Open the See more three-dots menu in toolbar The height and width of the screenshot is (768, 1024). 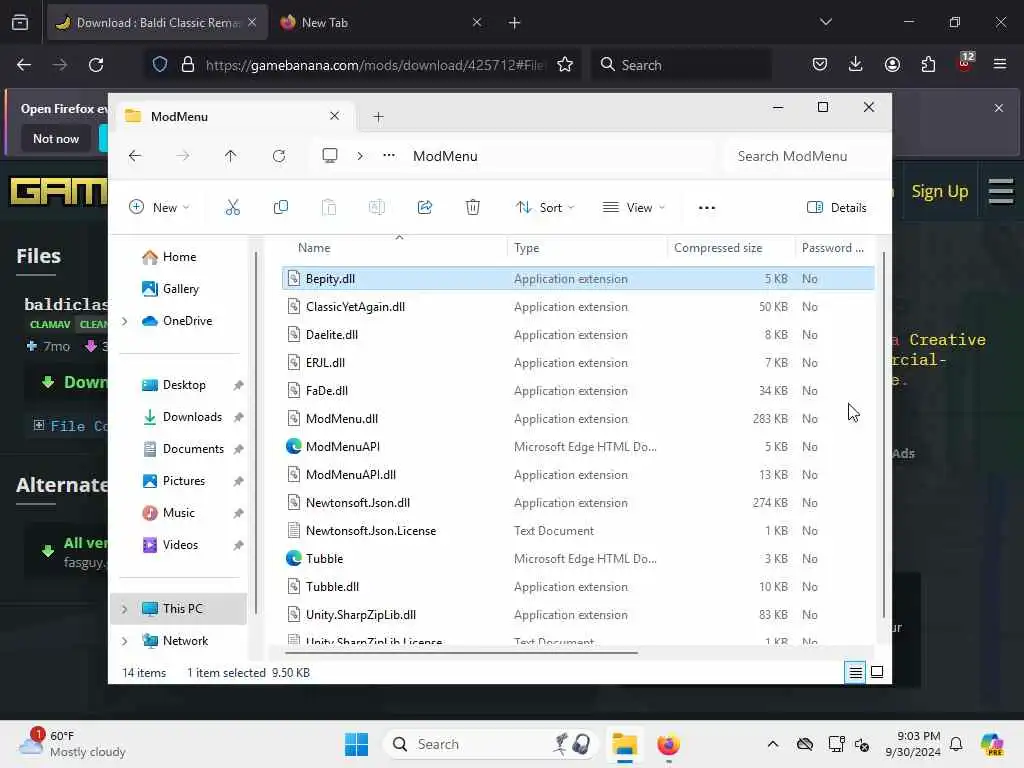[707, 208]
